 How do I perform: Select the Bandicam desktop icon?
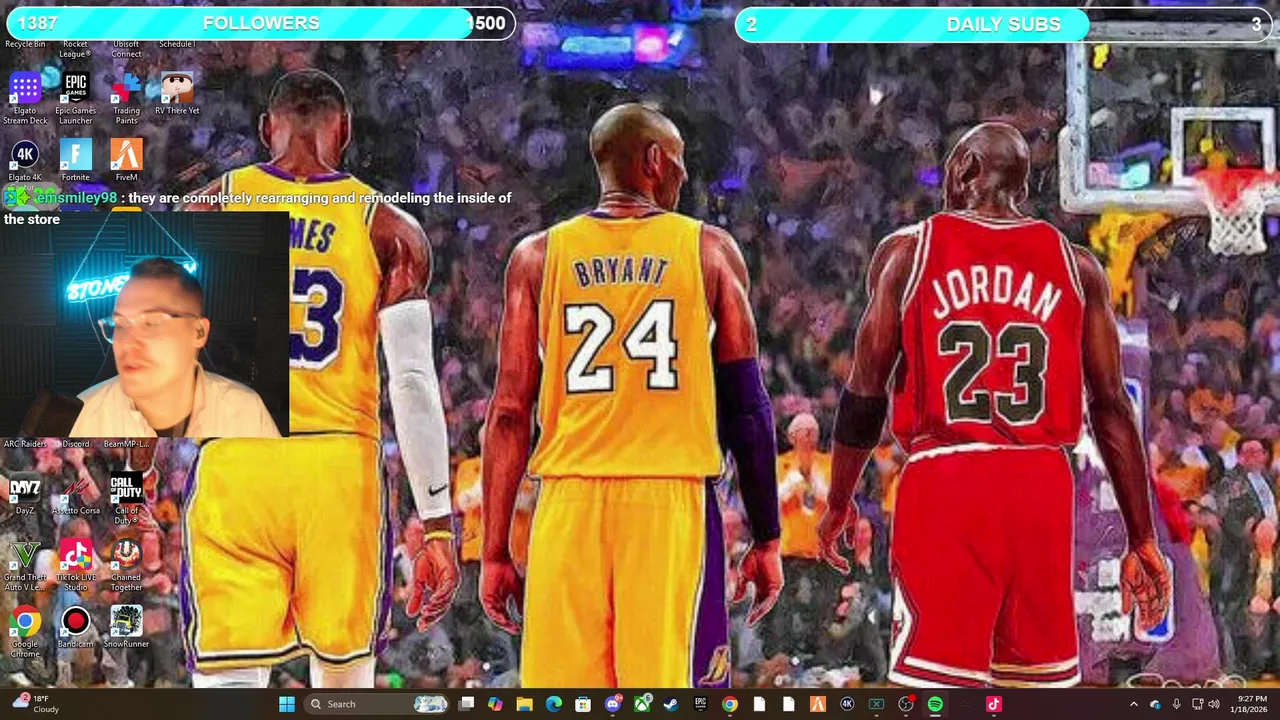click(x=76, y=628)
